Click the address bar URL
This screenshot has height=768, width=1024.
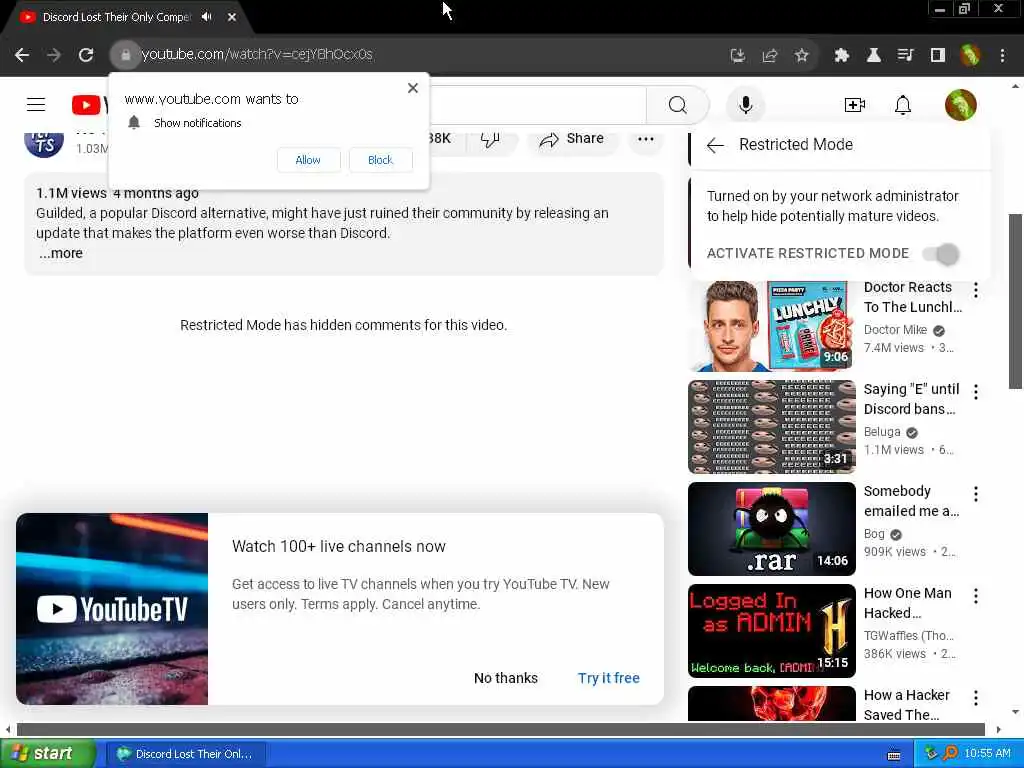click(x=257, y=55)
